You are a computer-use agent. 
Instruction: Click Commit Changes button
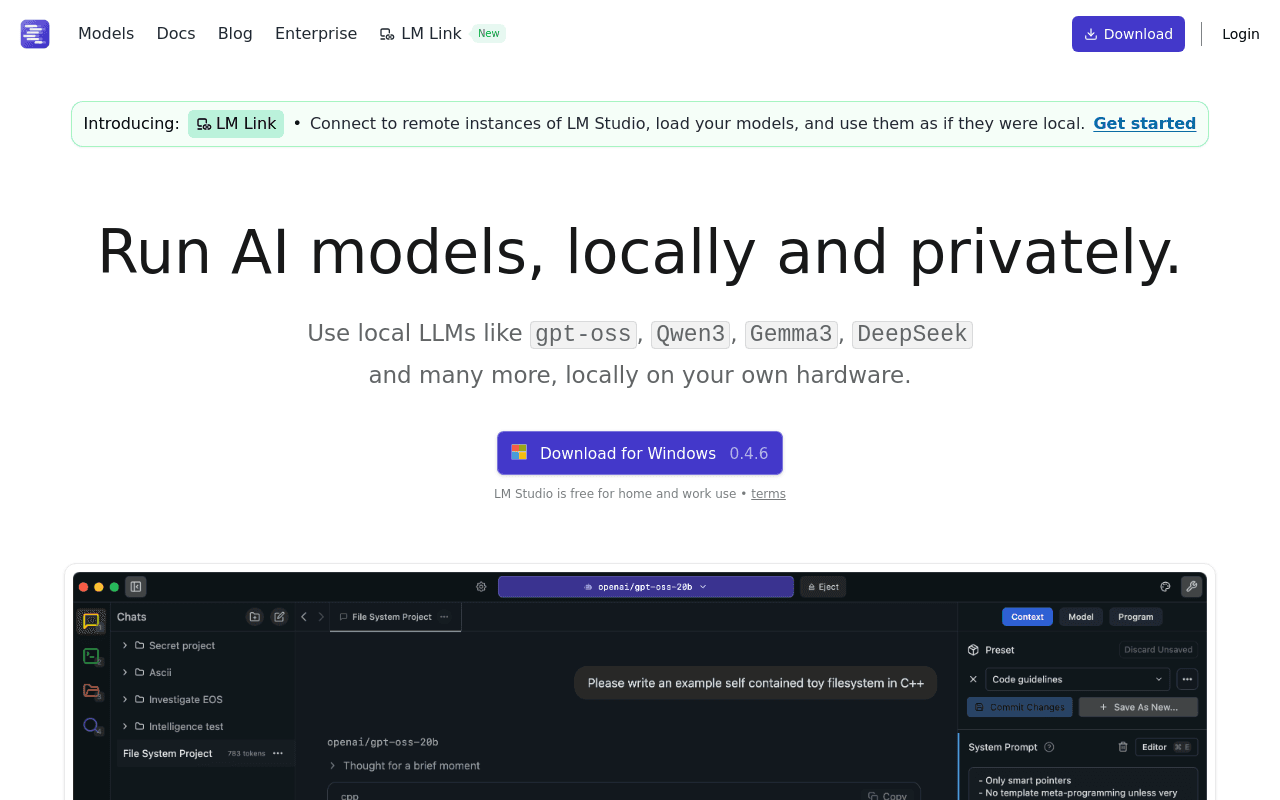[1020, 707]
